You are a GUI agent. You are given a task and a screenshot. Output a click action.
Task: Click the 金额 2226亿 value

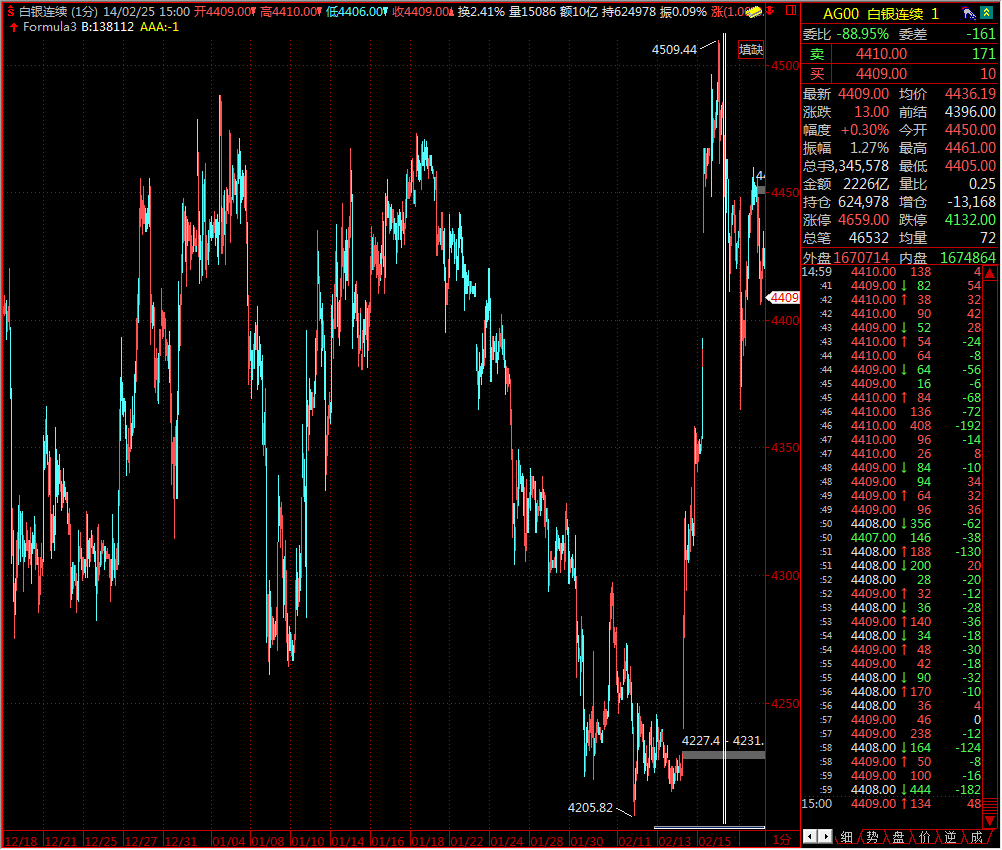(866, 184)
